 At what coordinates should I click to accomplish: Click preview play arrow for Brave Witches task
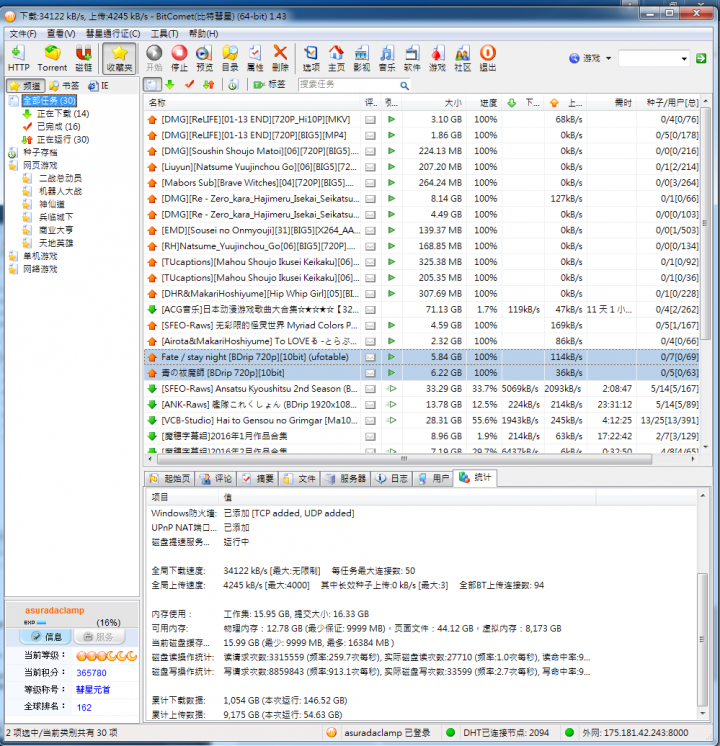(391, 183)
